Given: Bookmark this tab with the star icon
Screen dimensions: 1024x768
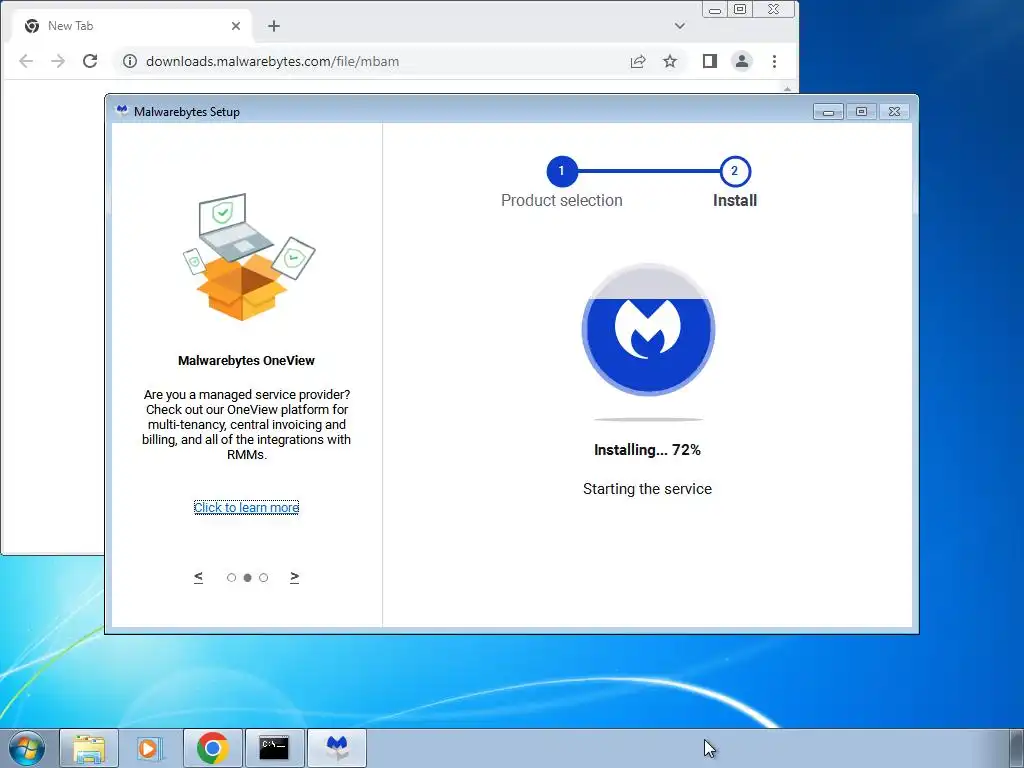Looking at the screenshot, I should pyautogui.click(x=670, y=61).
